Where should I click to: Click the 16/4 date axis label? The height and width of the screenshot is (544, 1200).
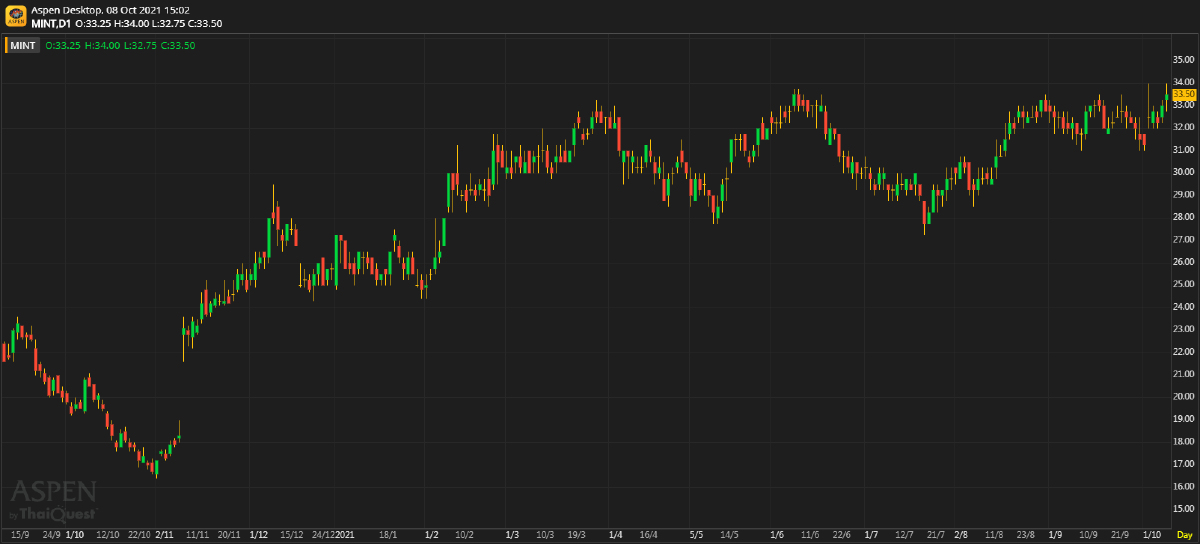[648, 535]
